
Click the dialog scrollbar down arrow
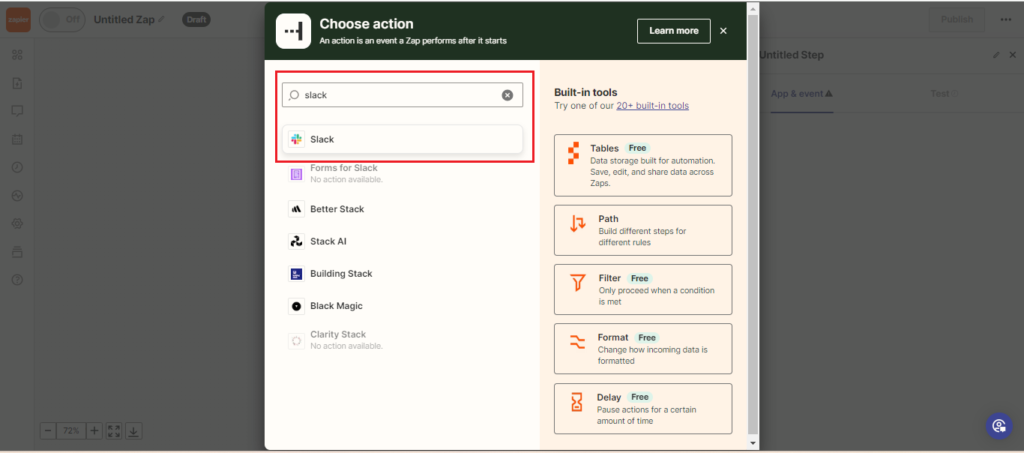(752, 443)
